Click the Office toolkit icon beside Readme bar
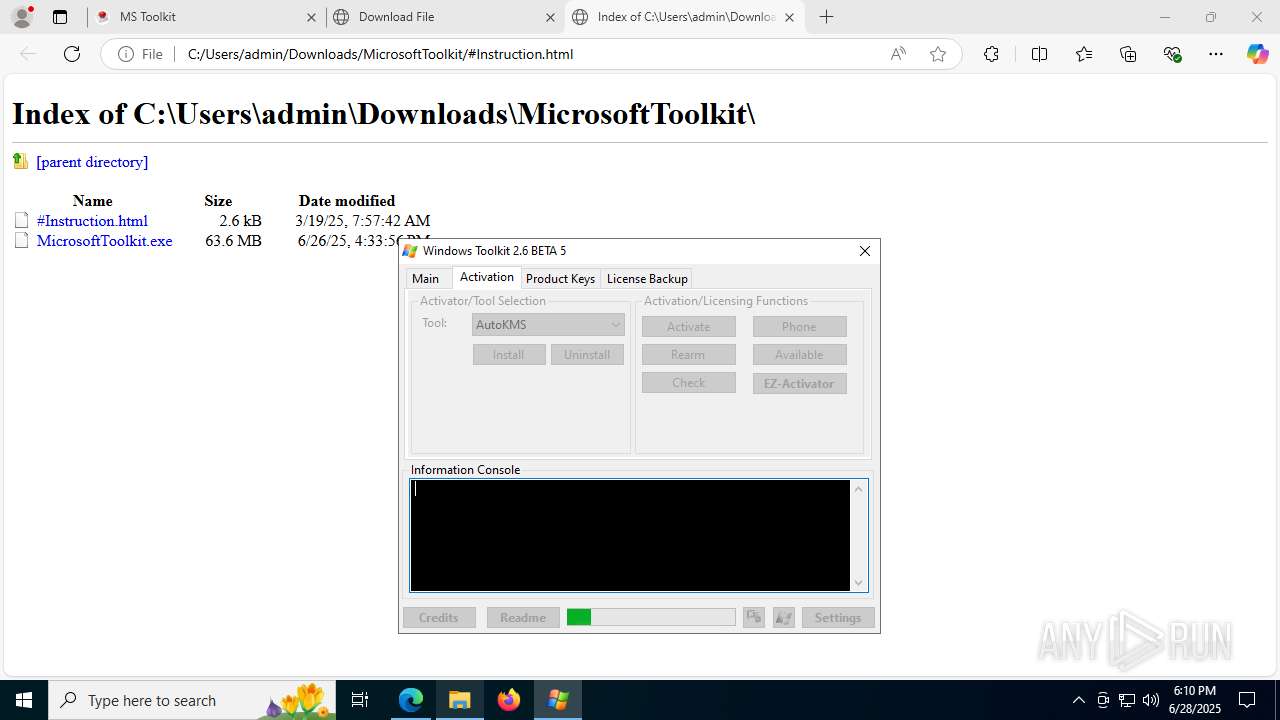 coord(754,618)
